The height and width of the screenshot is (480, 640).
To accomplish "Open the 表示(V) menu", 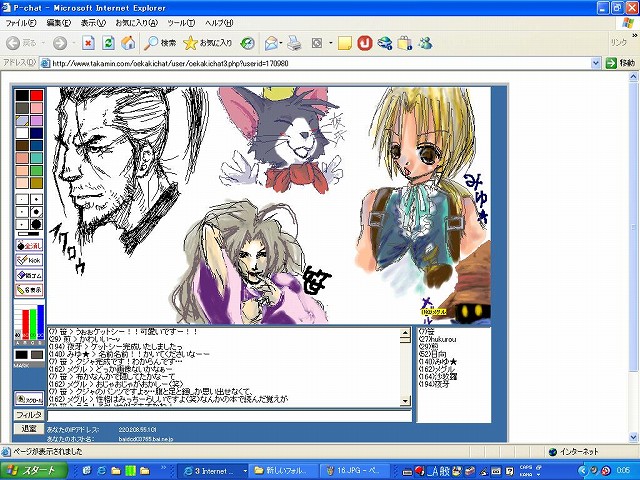I will coord(93,23).
